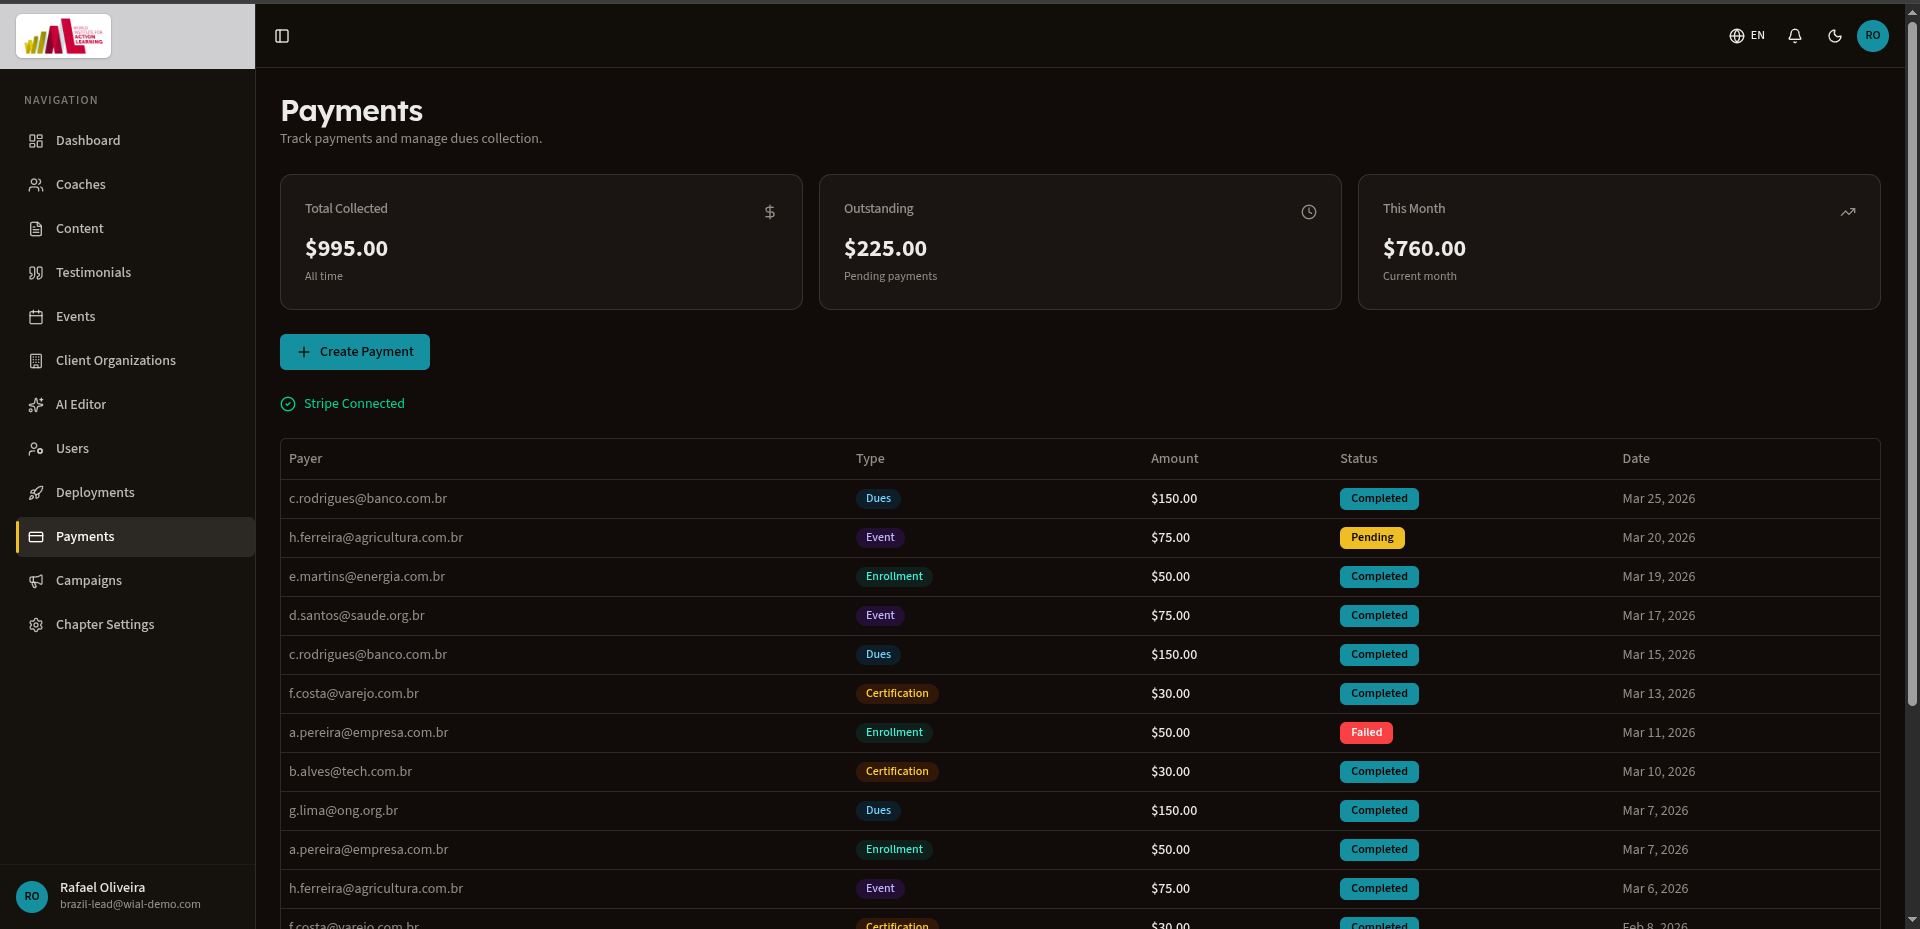
Task: Click the Testimonials quote icon
Action: [36, 273]
